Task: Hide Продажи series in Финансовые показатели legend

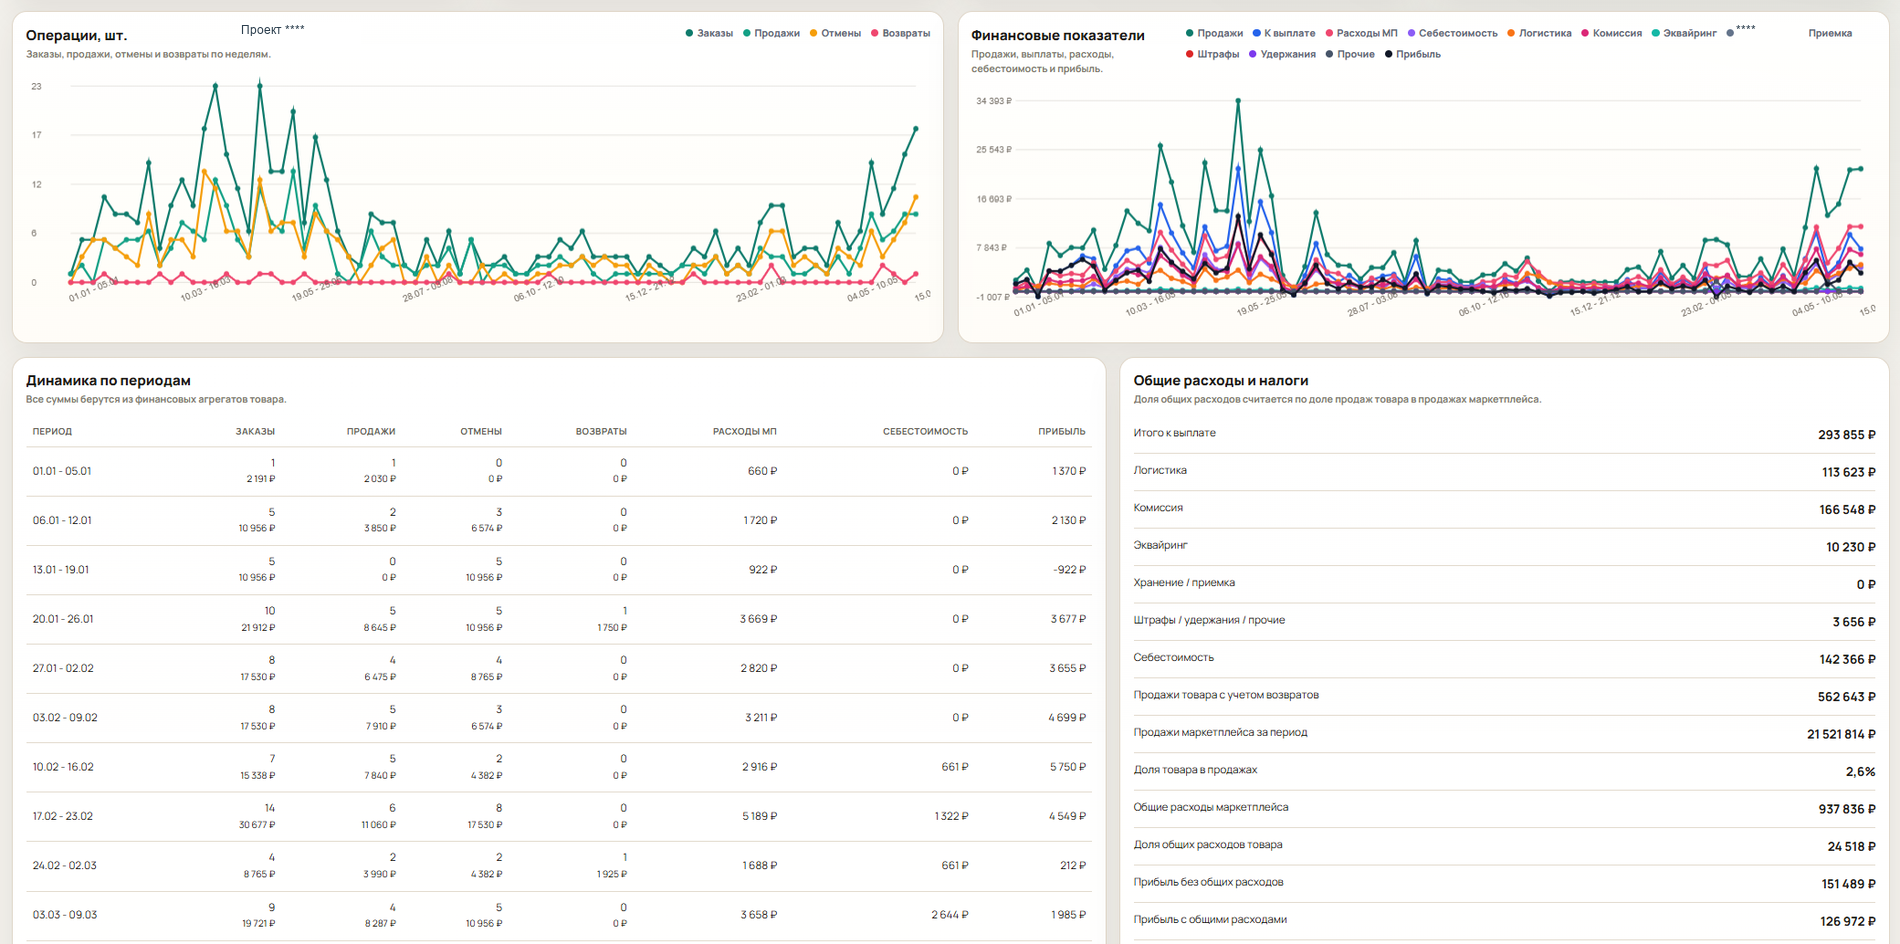Action: [1214, 33]
